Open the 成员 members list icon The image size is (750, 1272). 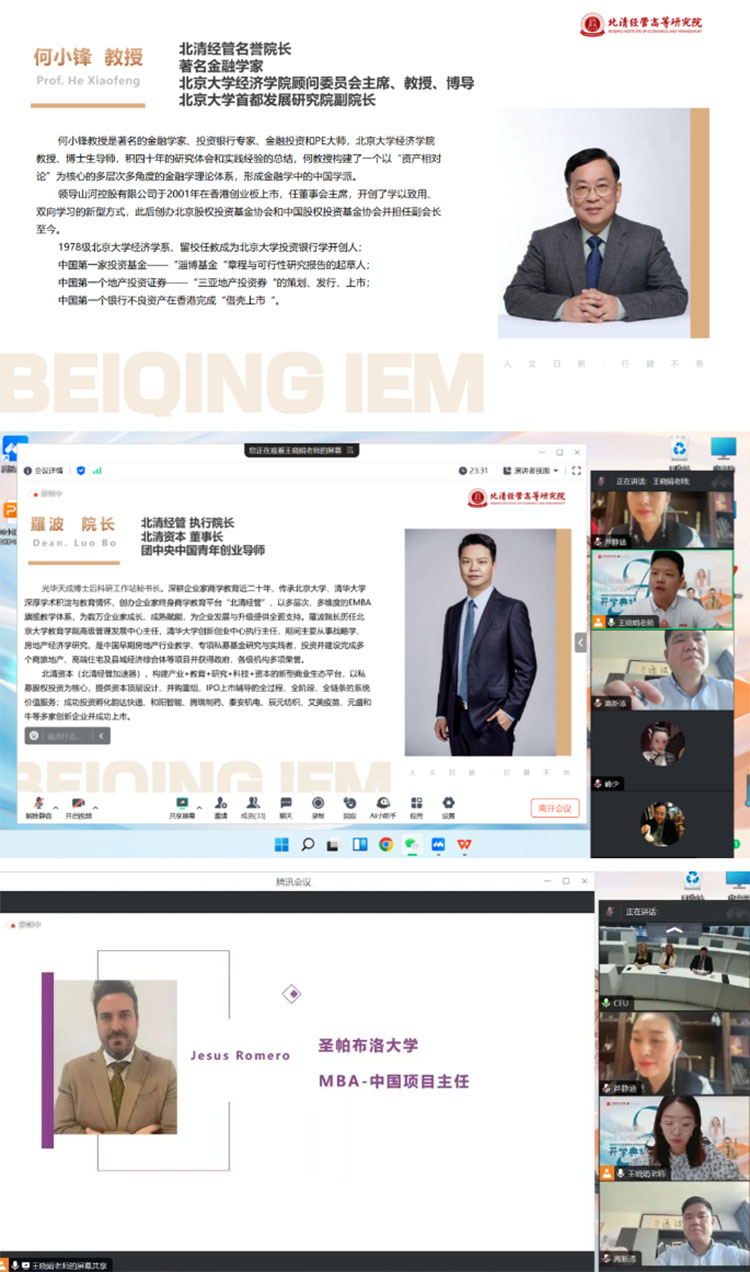(x=253, y=803)
